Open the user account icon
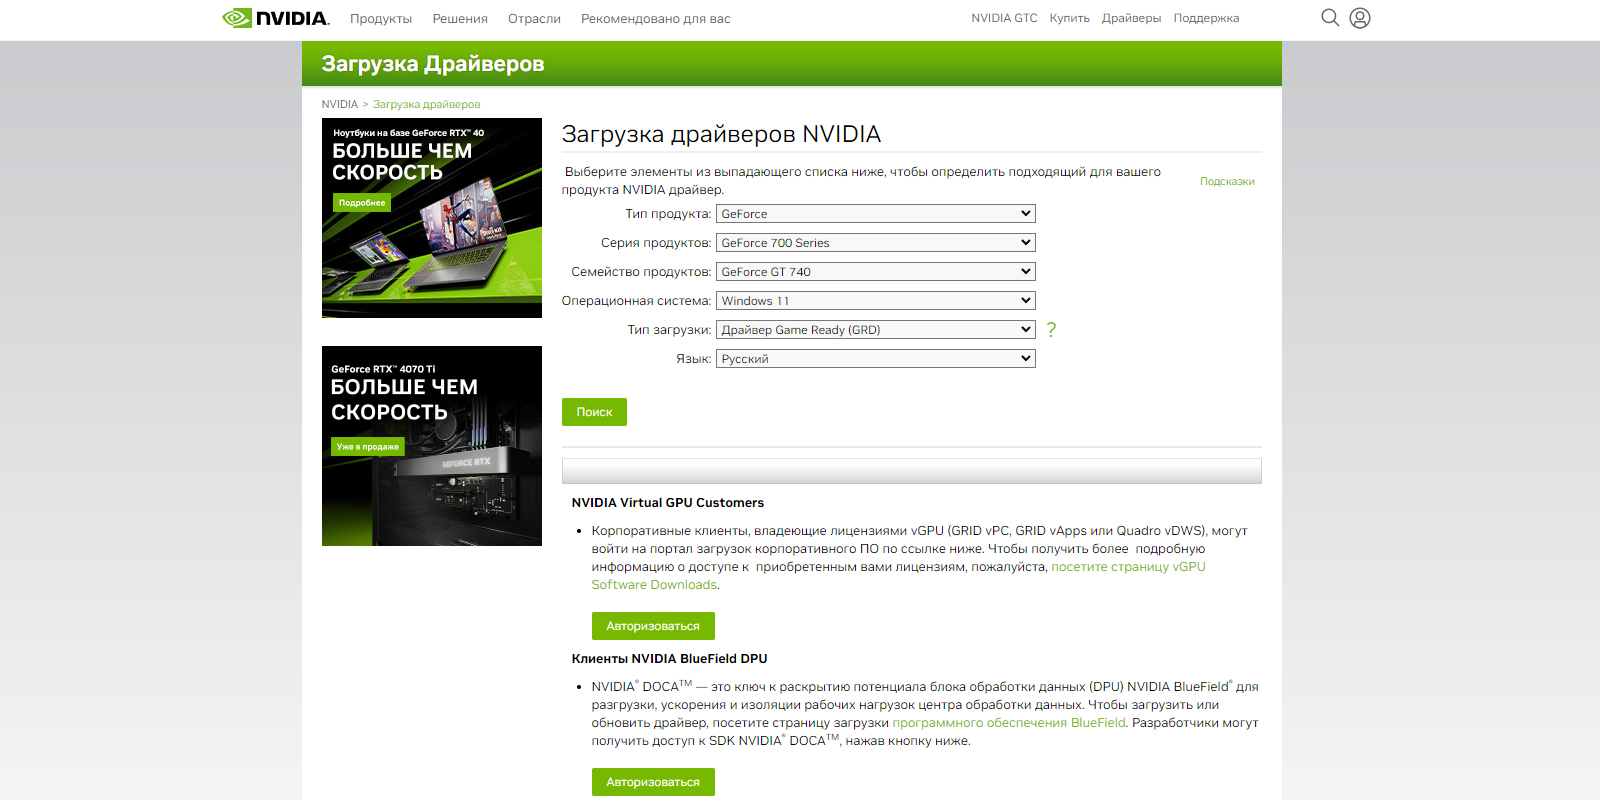Viewport: 1600px width, 800px height. click(x=1360, y=18)
